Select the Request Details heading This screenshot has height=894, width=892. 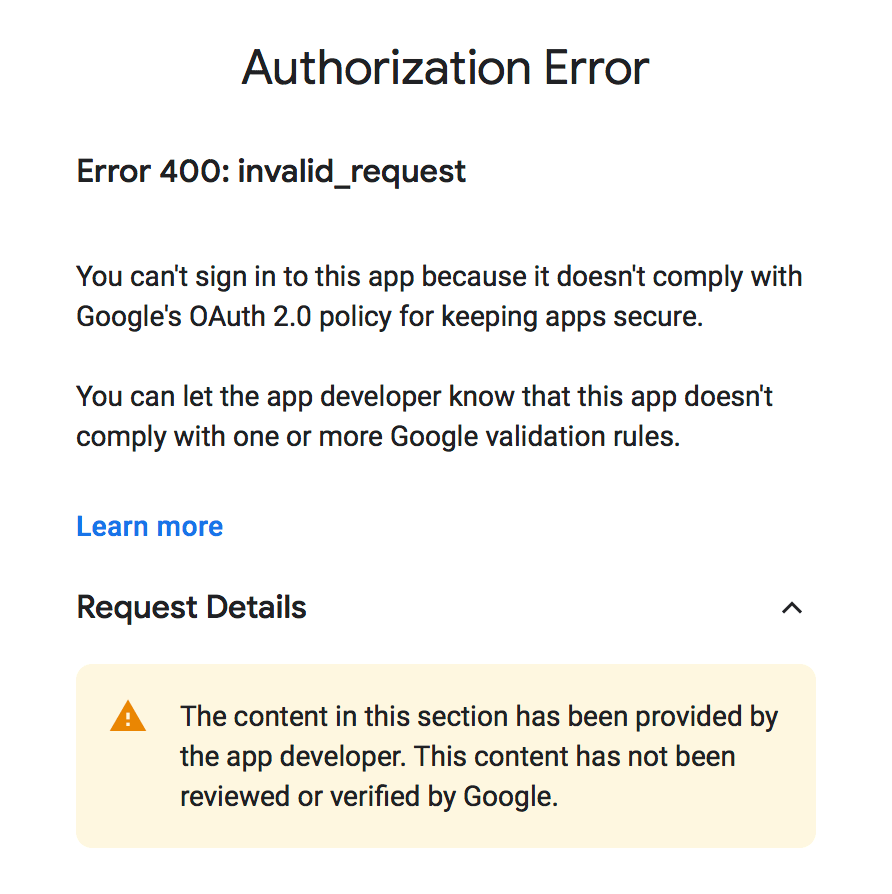(190, 607)
